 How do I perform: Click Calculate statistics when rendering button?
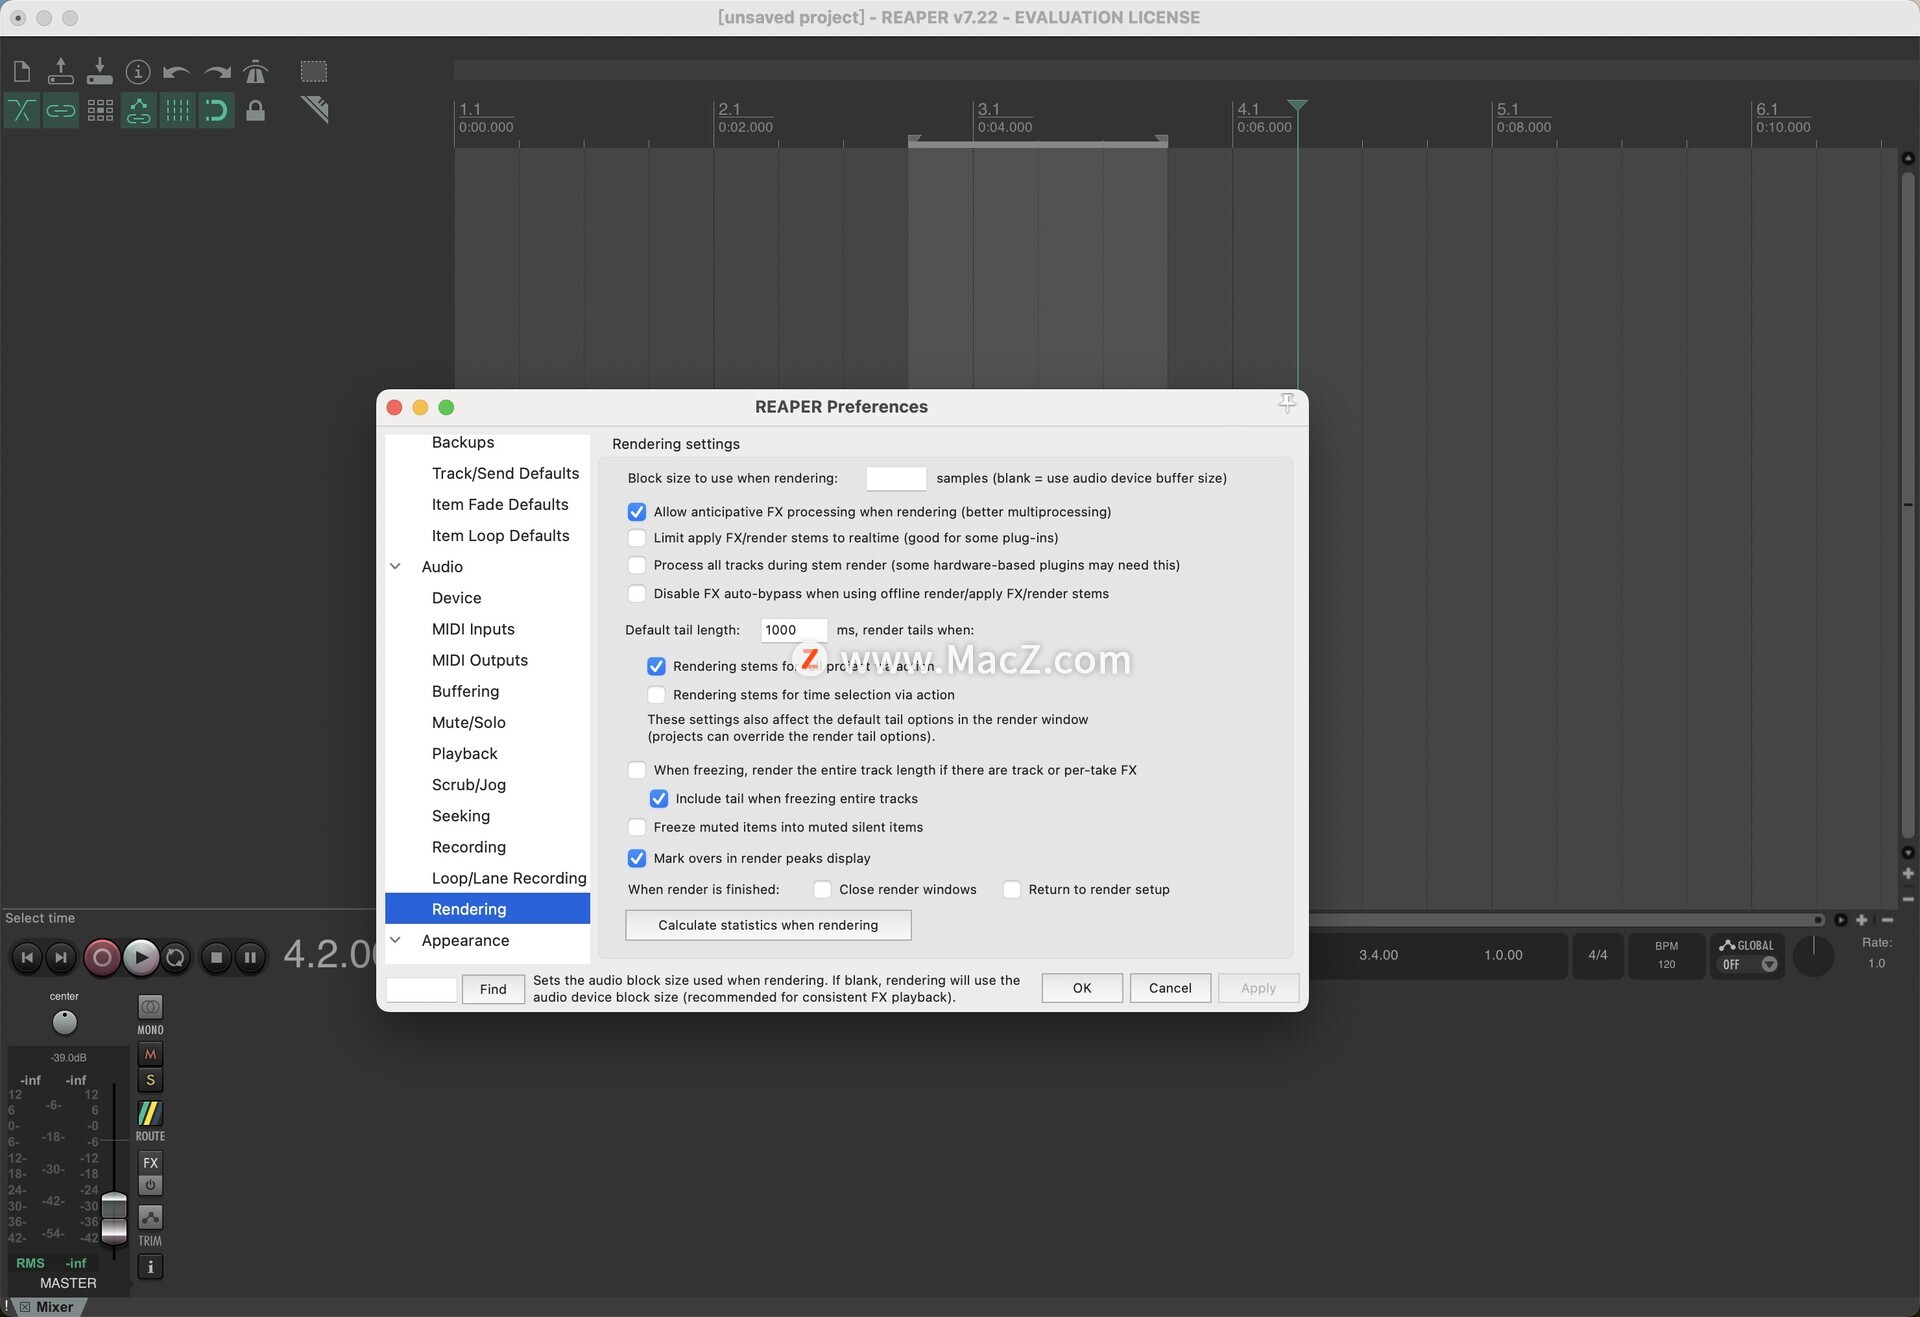pyautogui.click(x=768, y=925)
